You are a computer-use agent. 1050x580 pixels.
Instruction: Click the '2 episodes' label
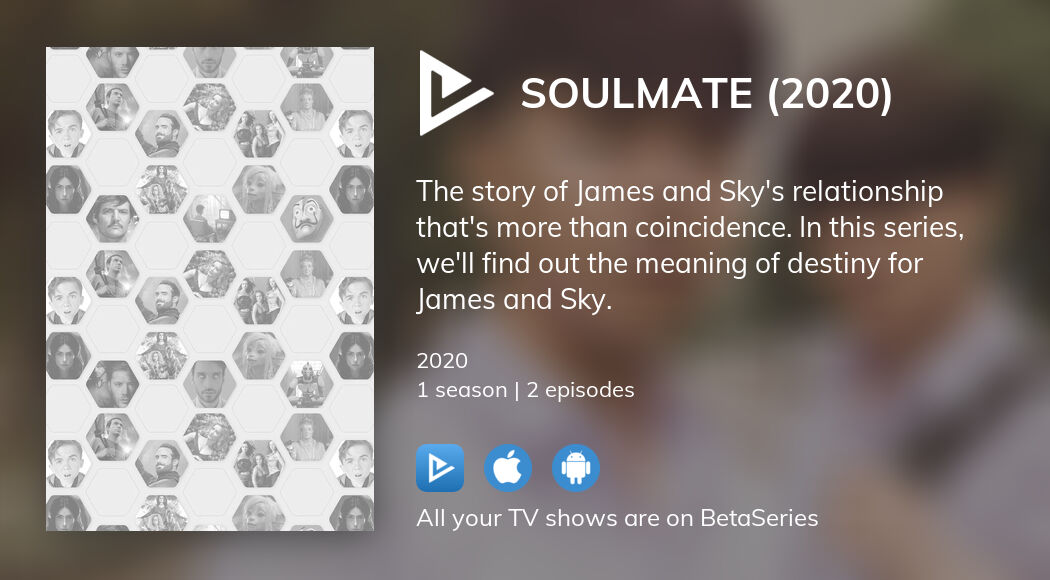581,390
